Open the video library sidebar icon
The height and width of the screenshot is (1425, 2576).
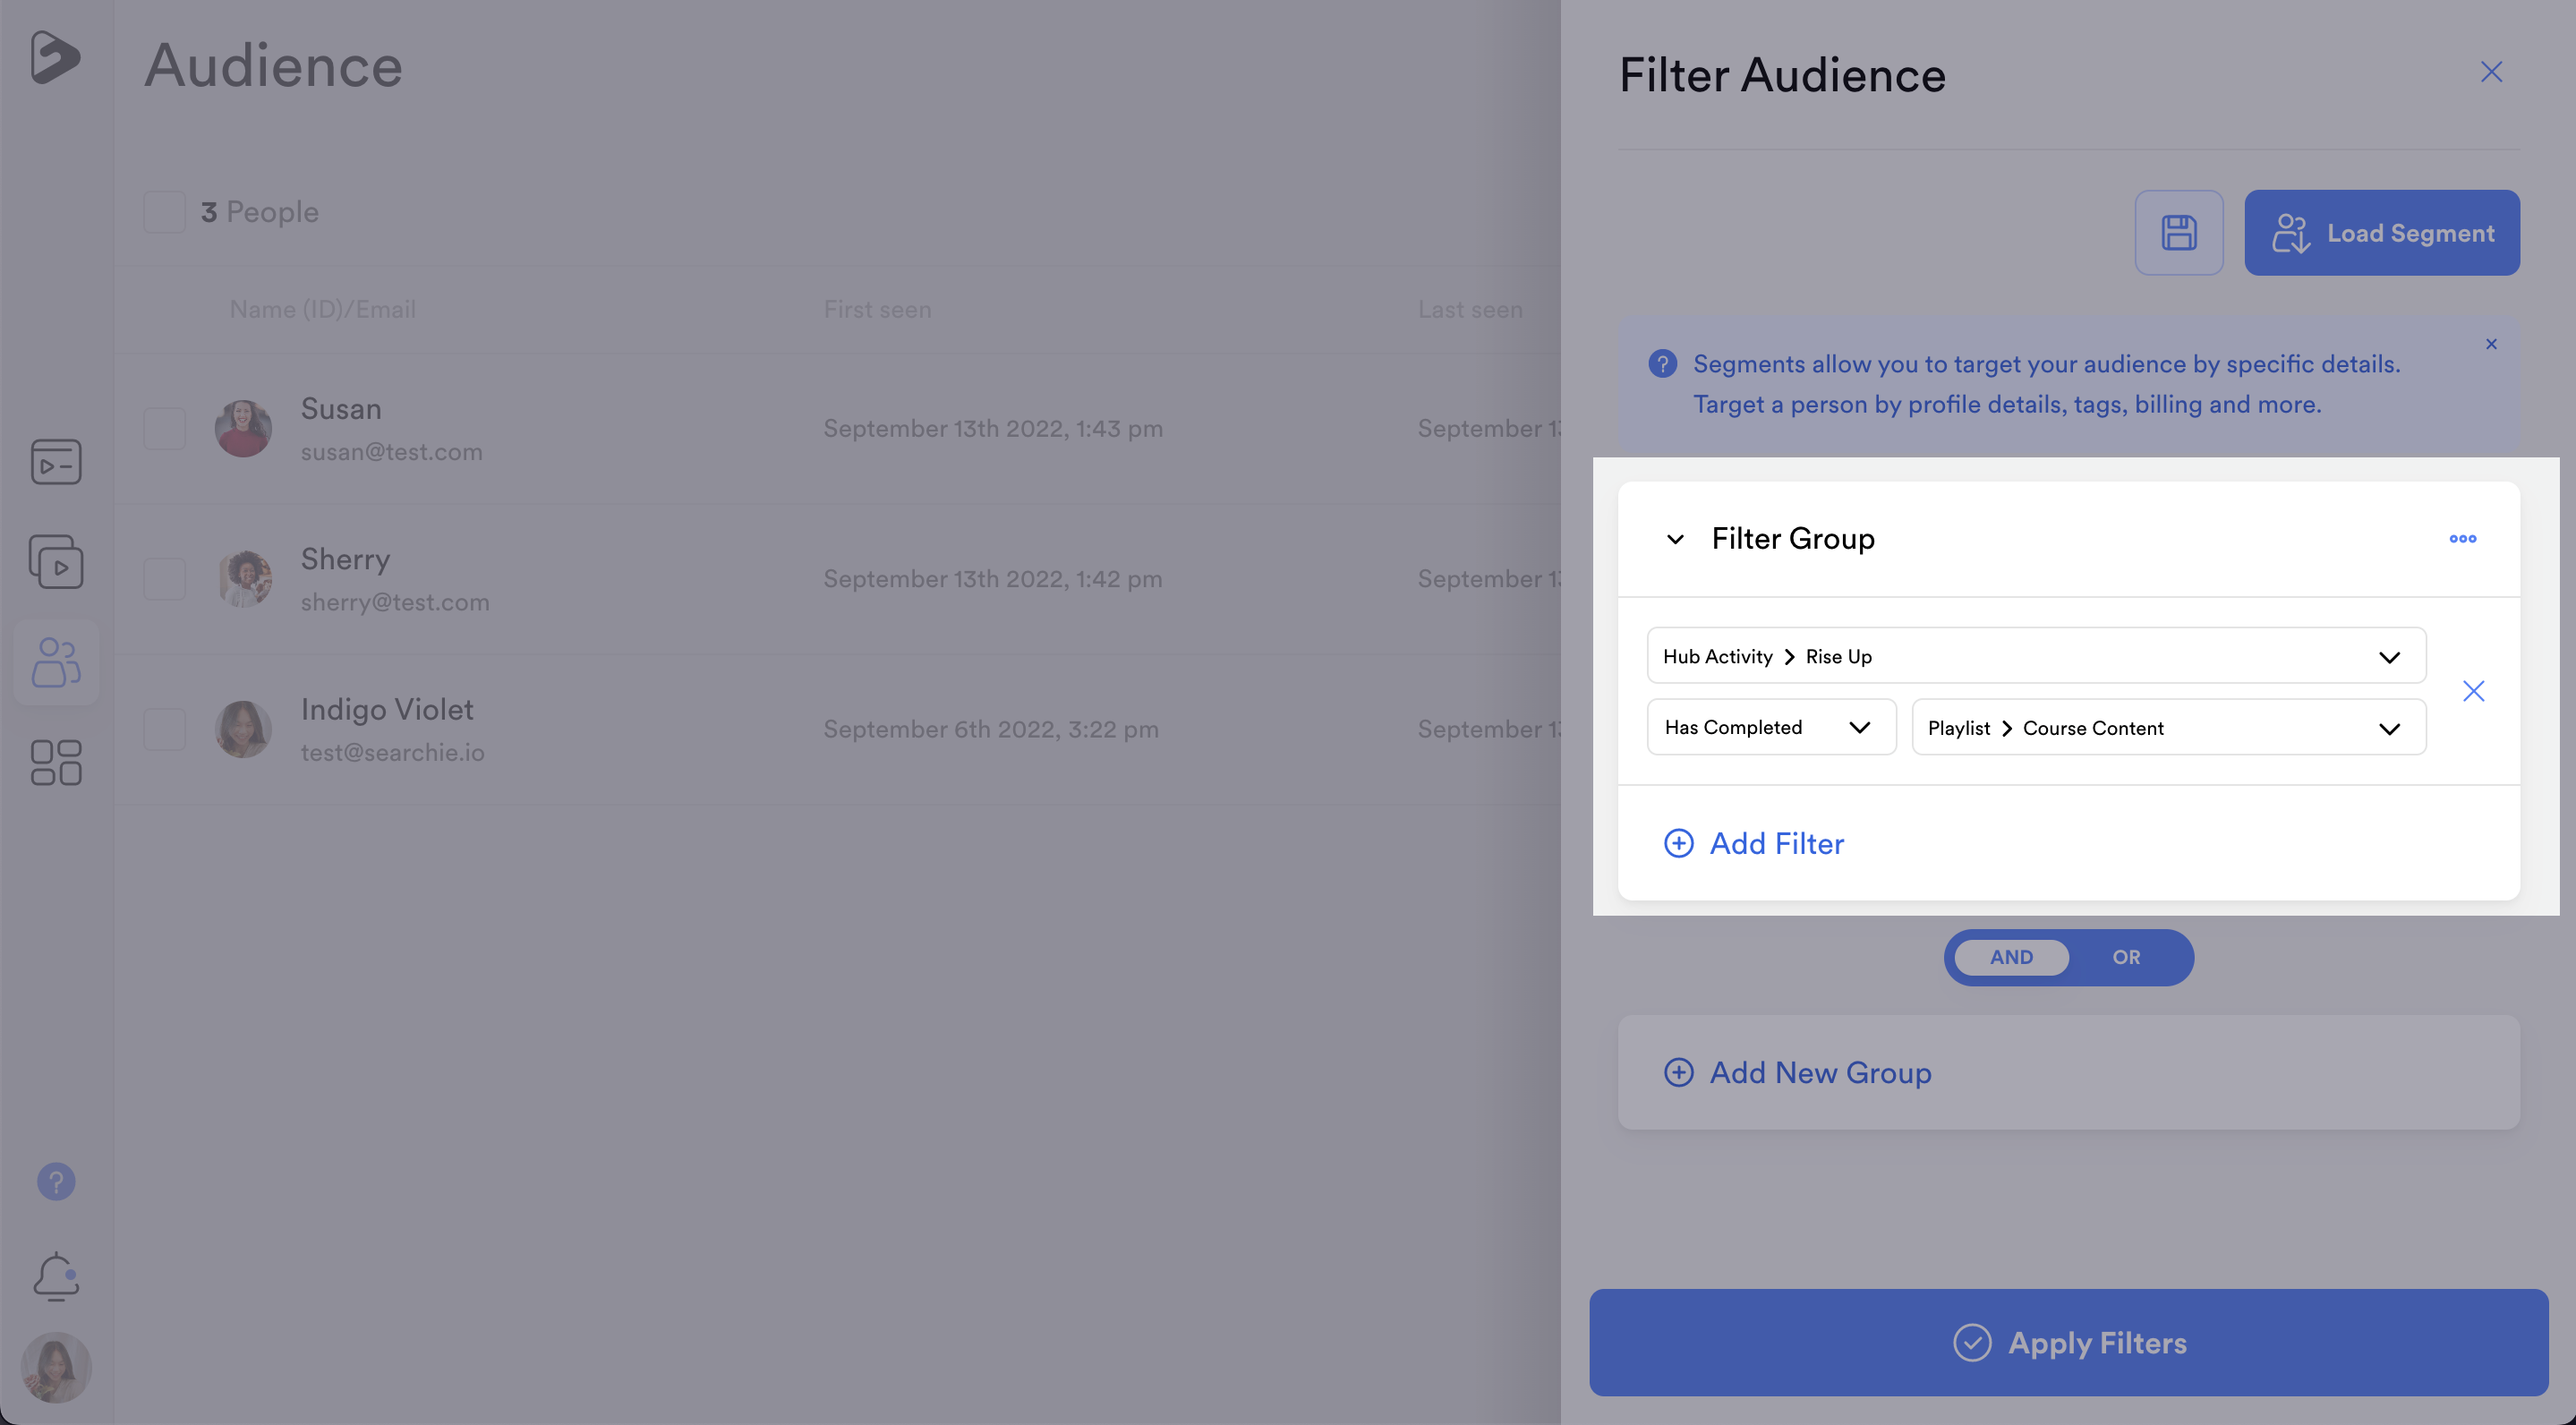pyautogui.click(x=56, y=562)
